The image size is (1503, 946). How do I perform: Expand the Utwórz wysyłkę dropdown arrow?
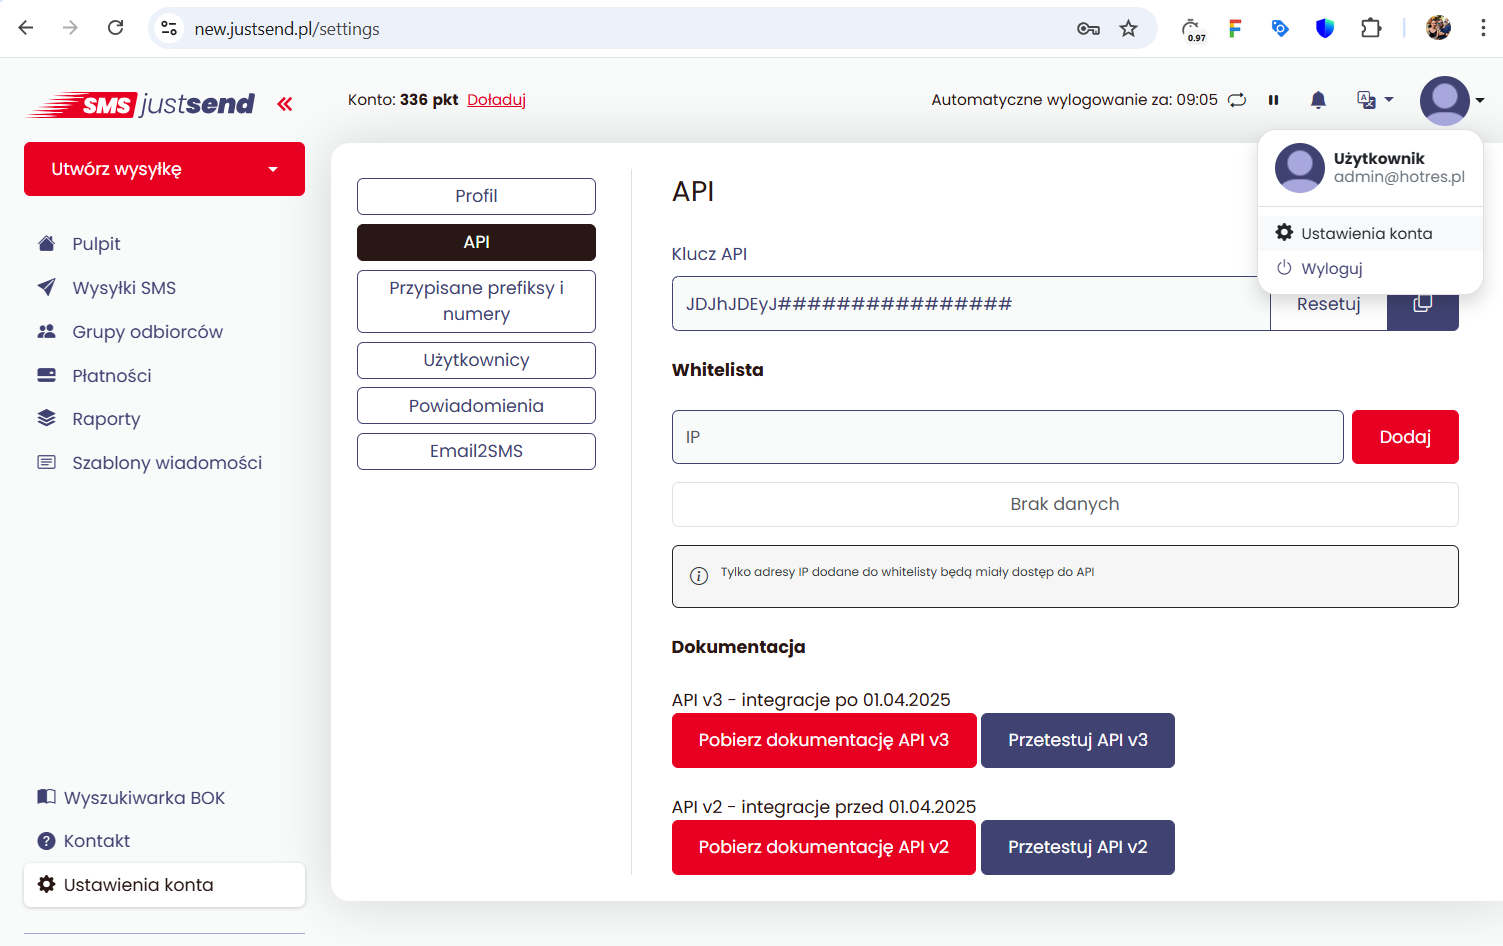point(273,169)
